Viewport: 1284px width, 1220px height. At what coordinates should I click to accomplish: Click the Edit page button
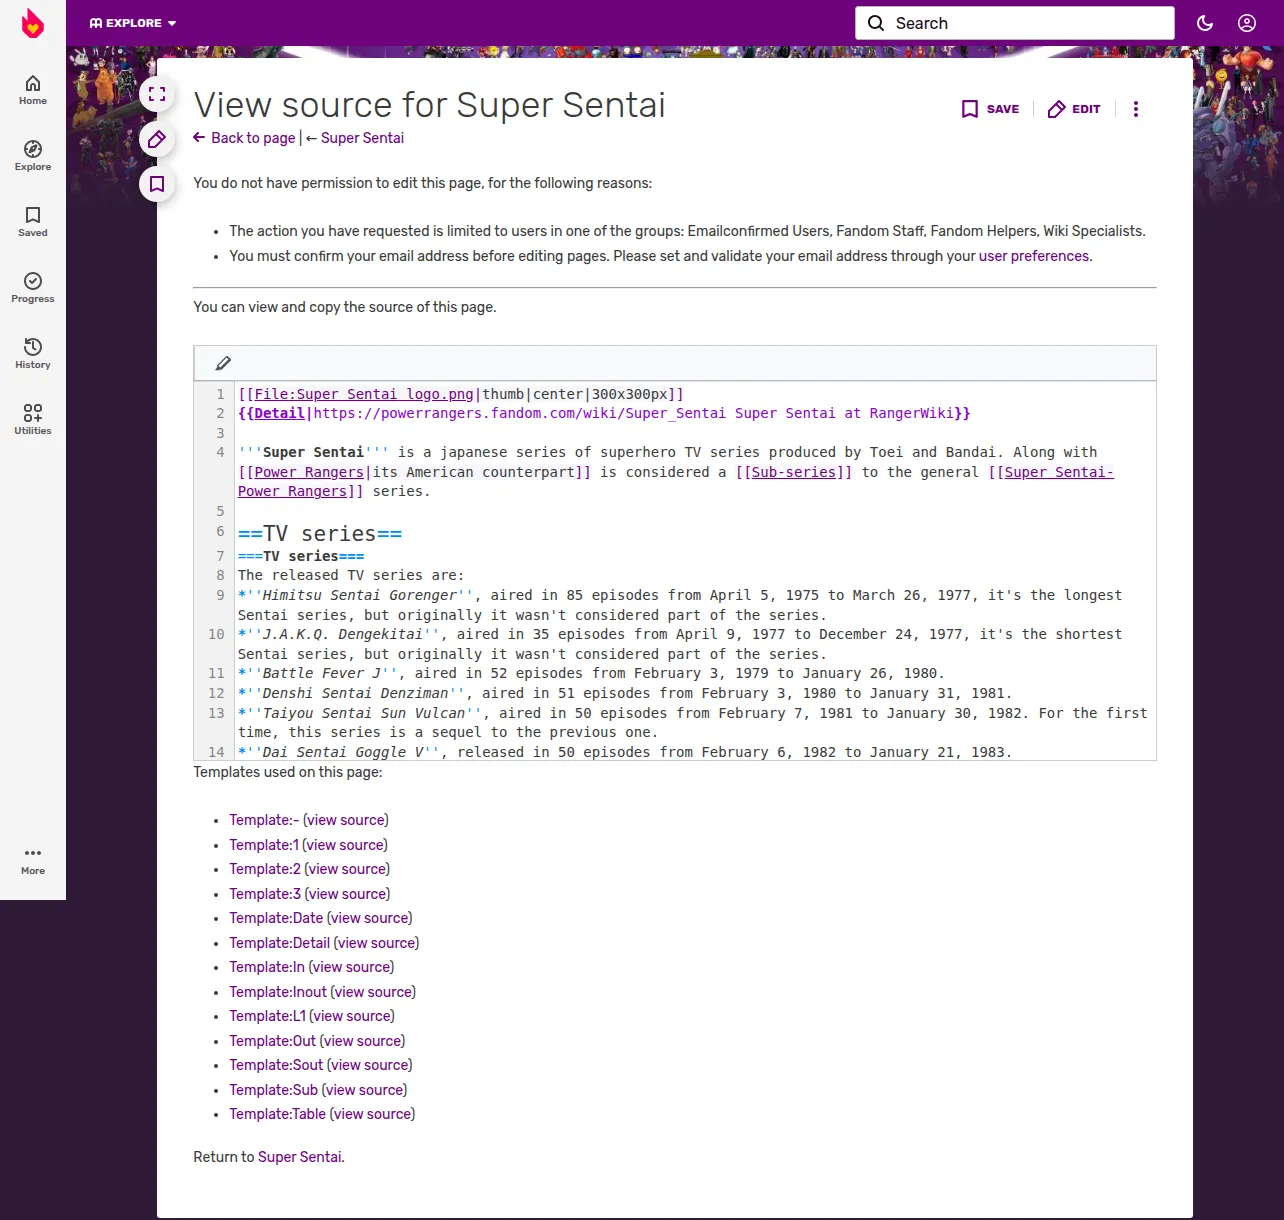(1074, 109)
